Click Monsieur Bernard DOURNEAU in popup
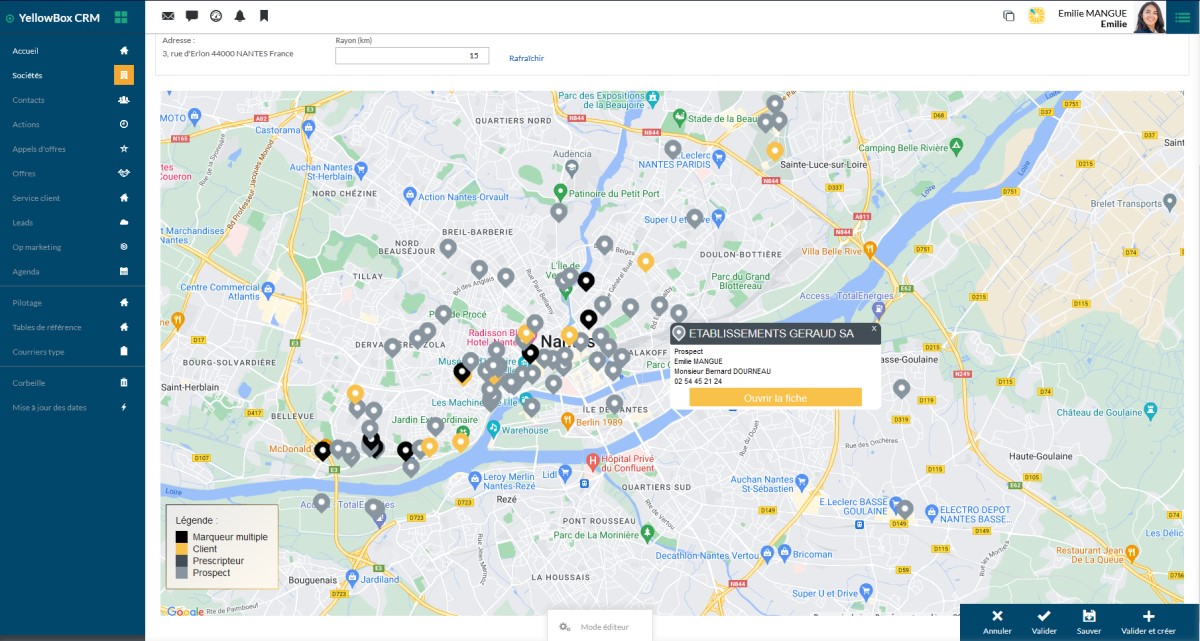Viewport: 1200px width, 641px height. pos(723,371)
